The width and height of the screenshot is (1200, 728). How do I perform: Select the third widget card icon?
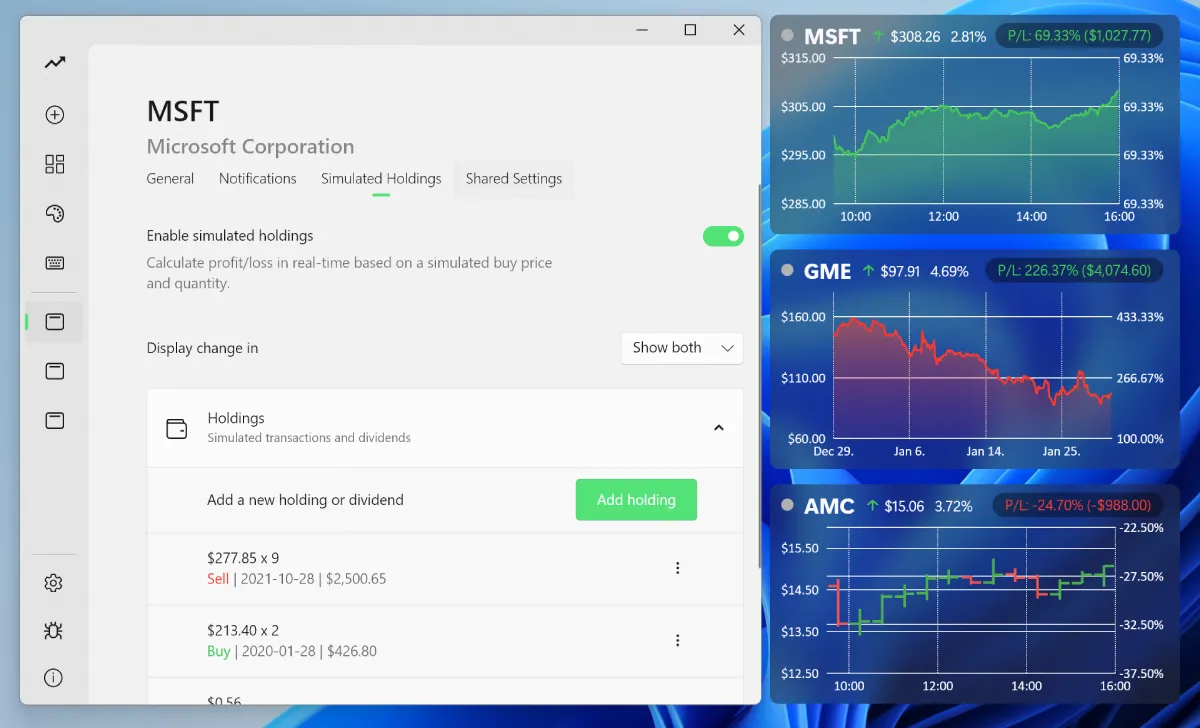[53, 420]
